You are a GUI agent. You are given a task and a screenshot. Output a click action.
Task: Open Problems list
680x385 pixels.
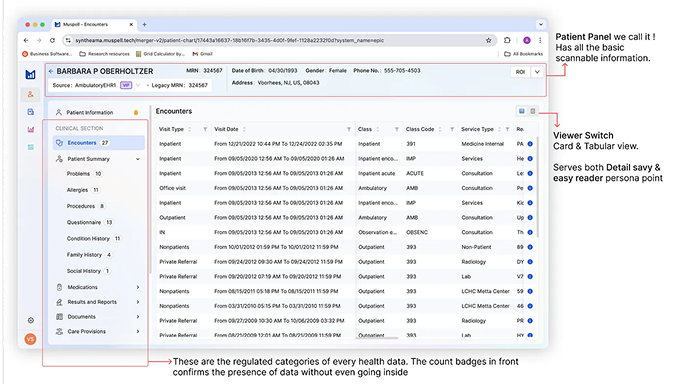coord(84,174)
